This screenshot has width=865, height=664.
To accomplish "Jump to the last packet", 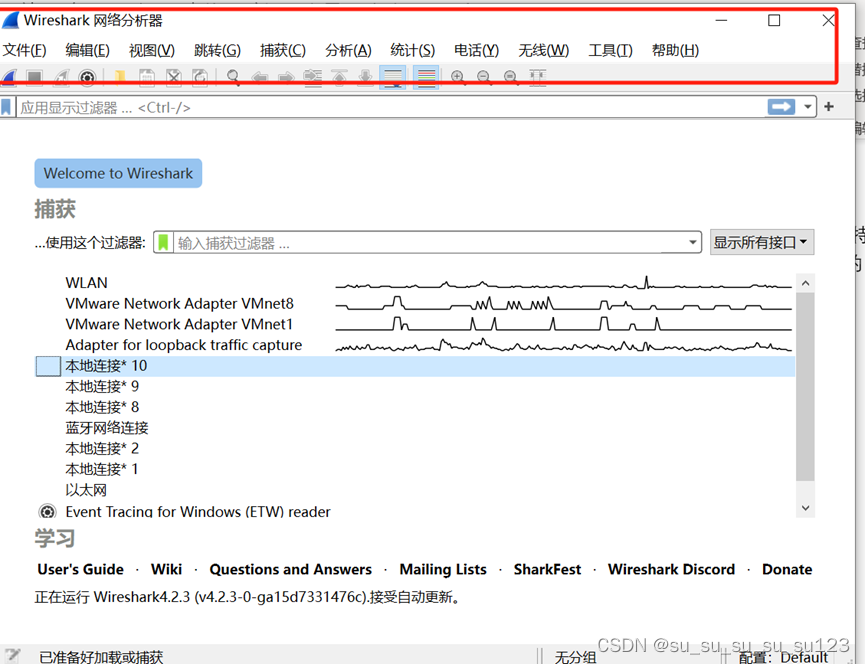I will tap(366, 77).
